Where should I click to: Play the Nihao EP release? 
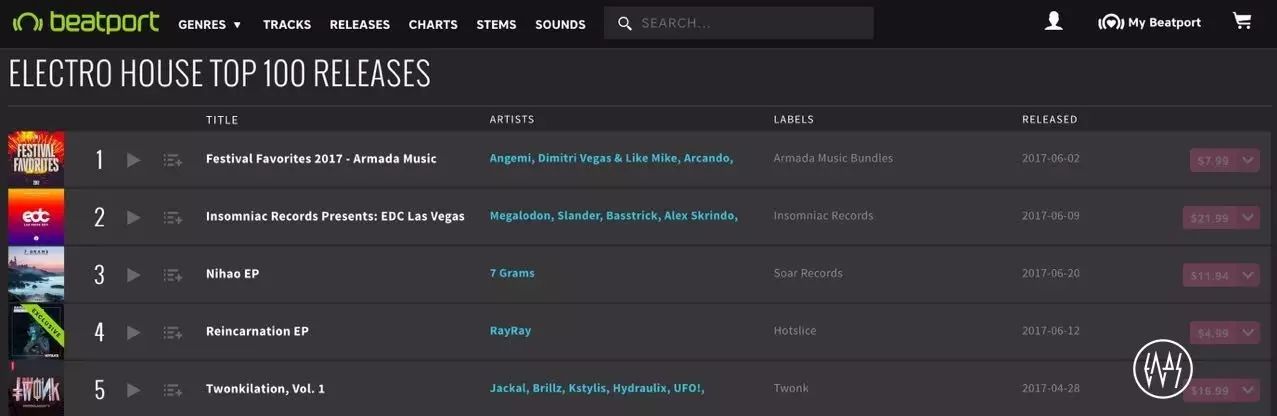coord(134,275)
